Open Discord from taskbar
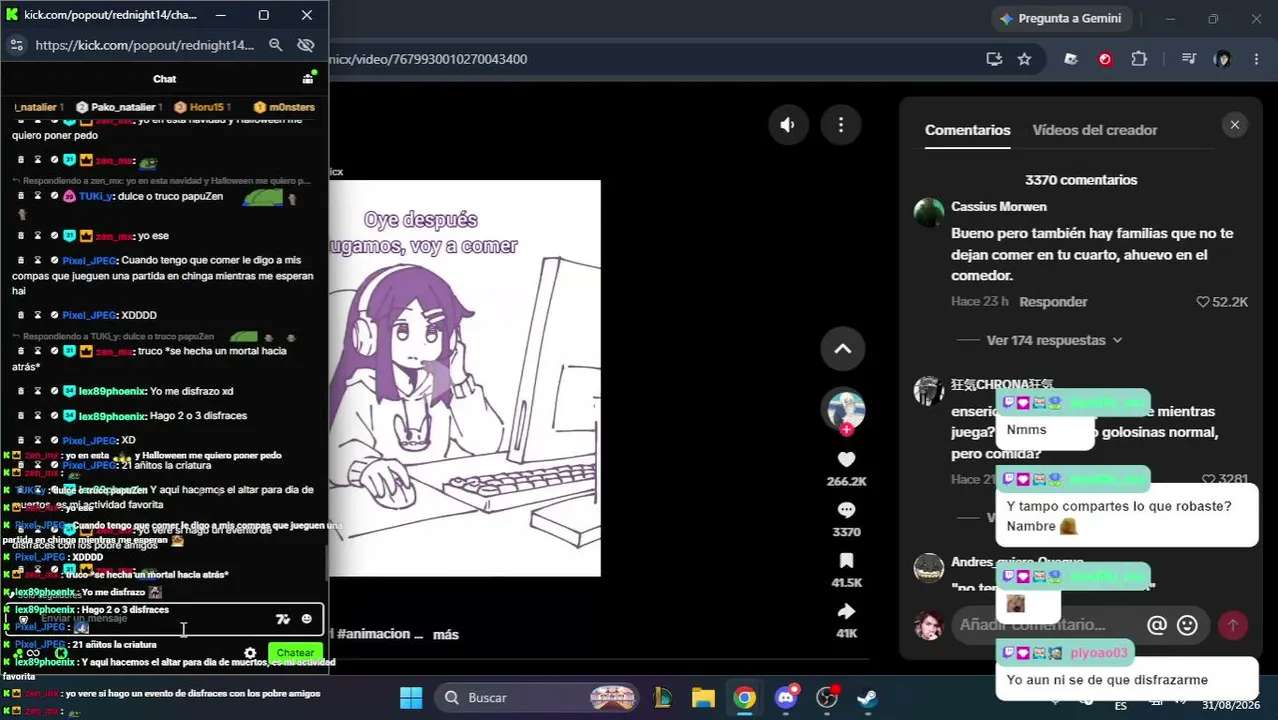The height and width of the screenshot is (720, 1278). tap(786, 698)
